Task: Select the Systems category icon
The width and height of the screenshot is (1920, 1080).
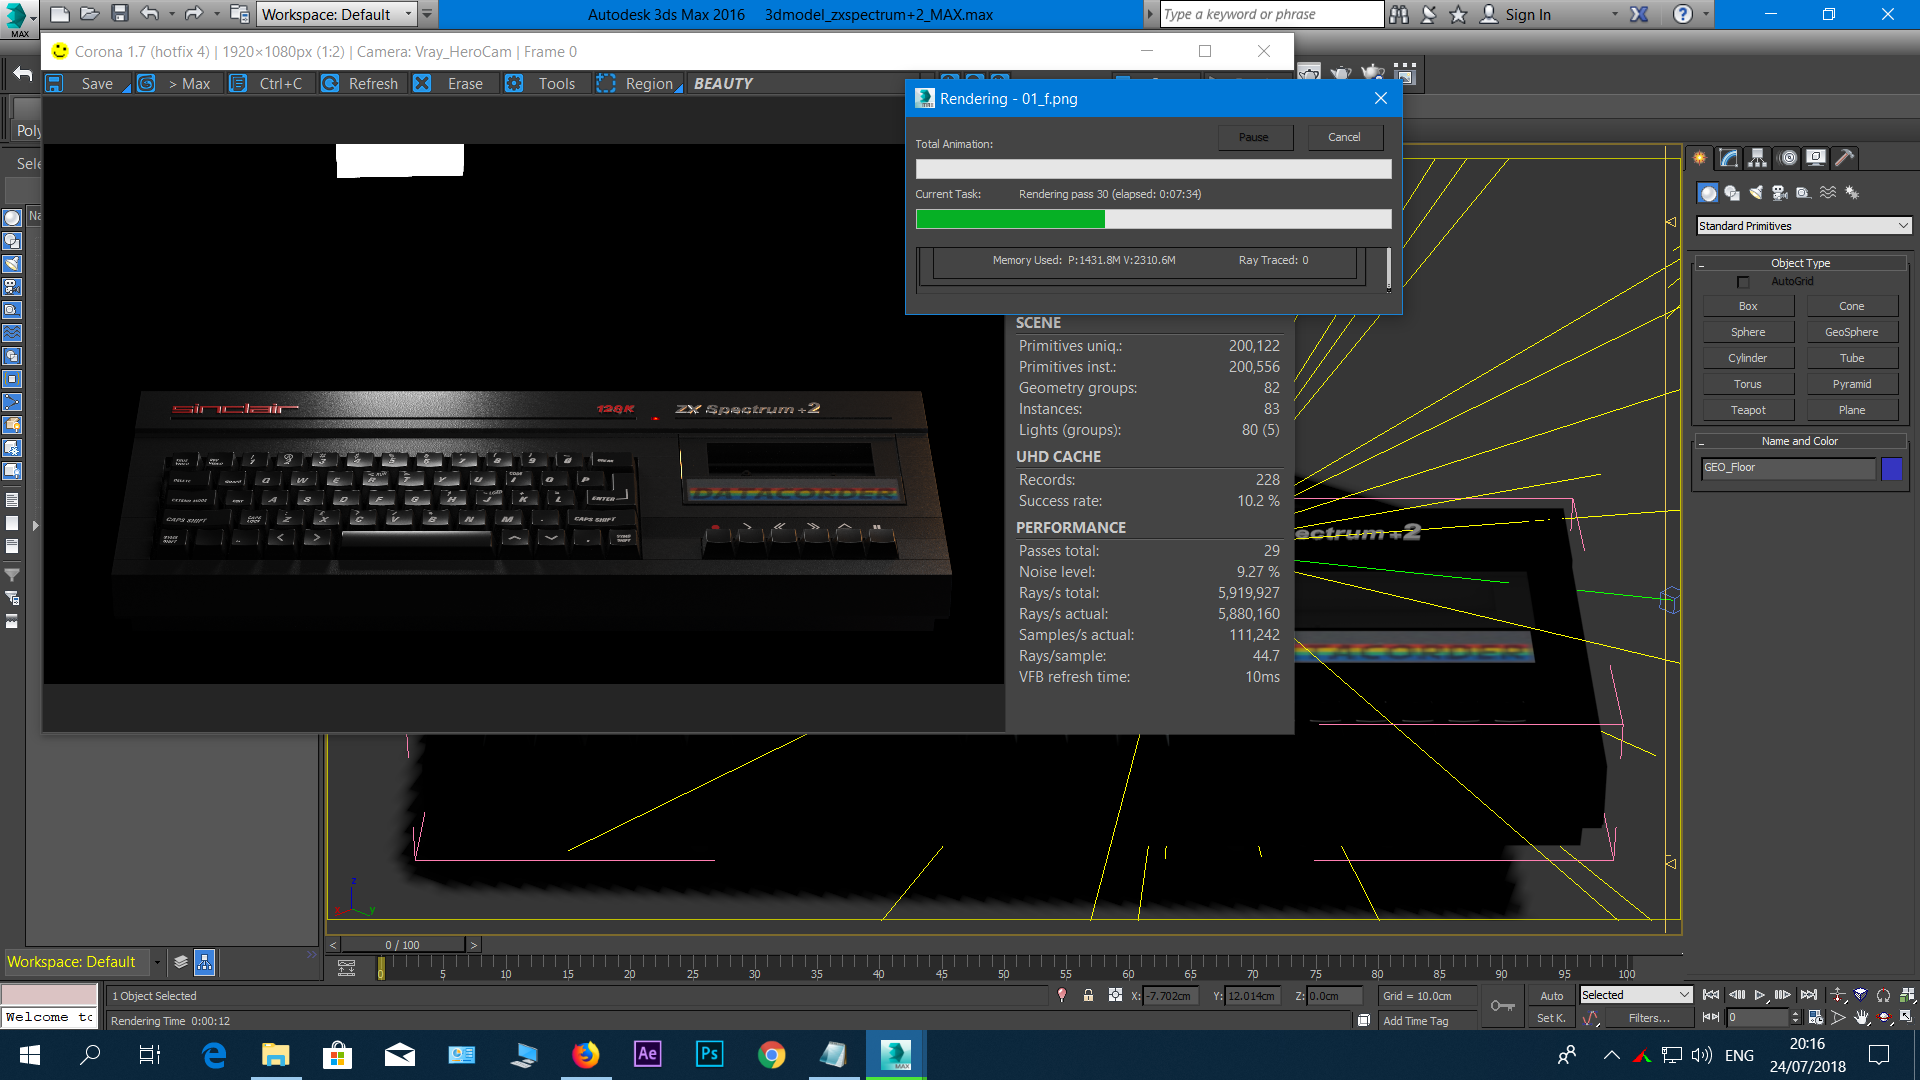Action: [x=1852, y=193]
